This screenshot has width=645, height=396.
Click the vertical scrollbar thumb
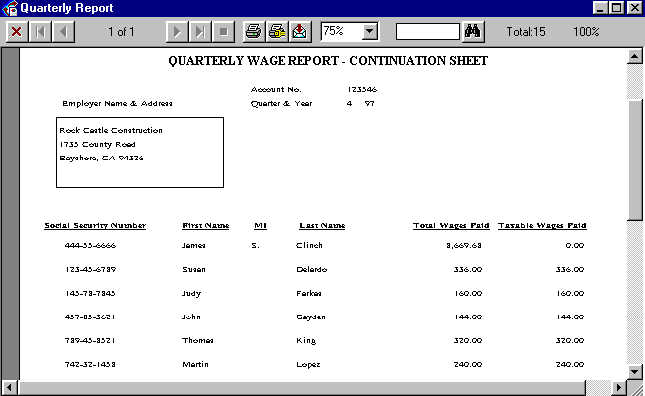pos(635,160)
